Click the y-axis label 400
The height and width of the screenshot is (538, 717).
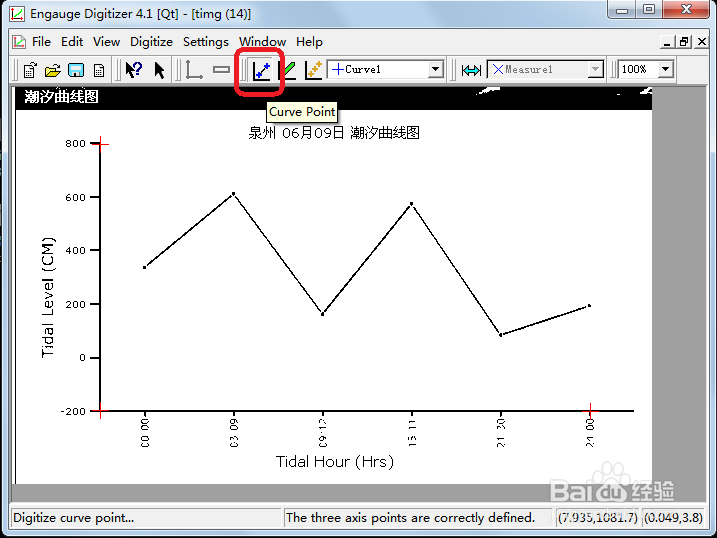[x=75, y=250]
